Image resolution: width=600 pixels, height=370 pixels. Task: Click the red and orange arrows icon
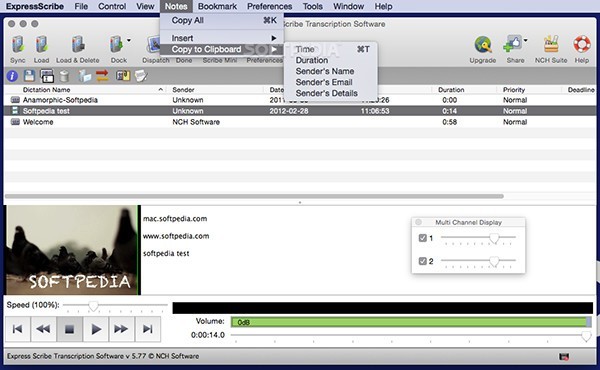pyautogui.click(x=102, y=76)
